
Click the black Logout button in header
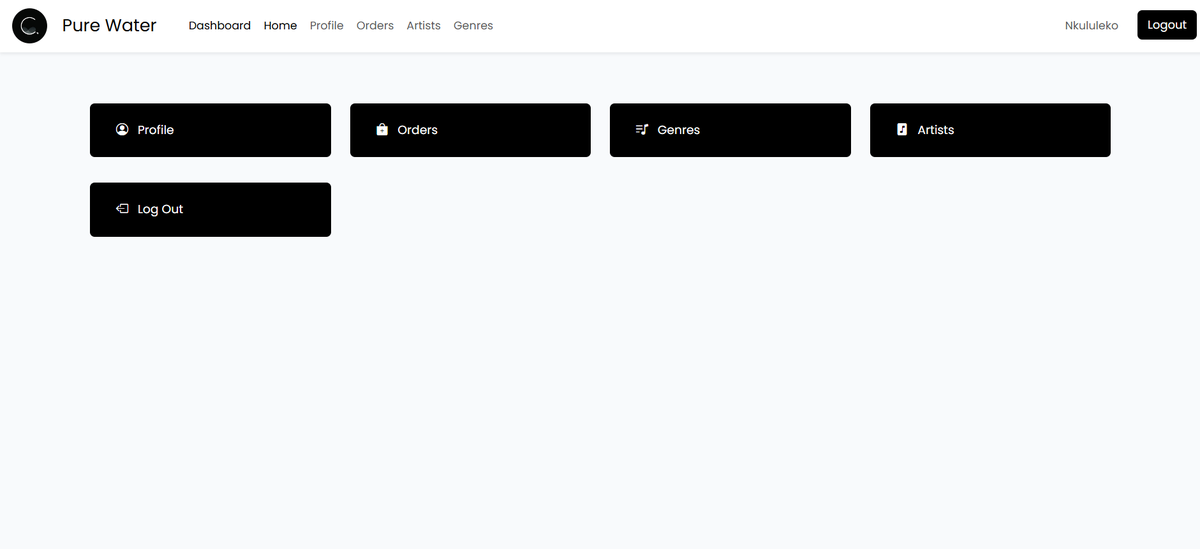1167,25
